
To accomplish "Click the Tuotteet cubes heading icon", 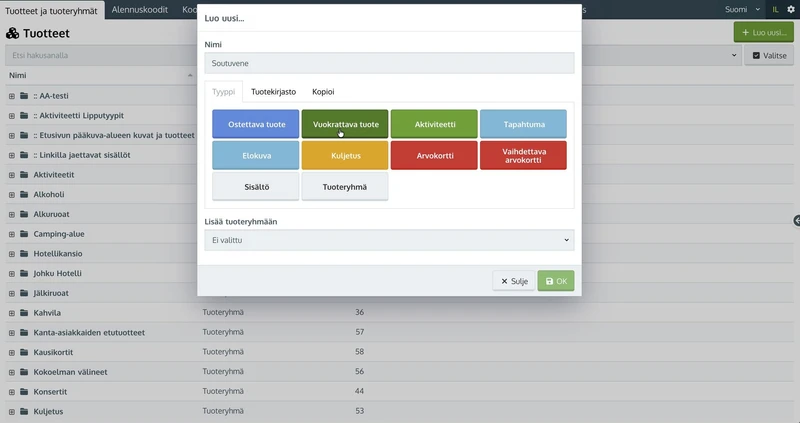I will pos(12,34).
